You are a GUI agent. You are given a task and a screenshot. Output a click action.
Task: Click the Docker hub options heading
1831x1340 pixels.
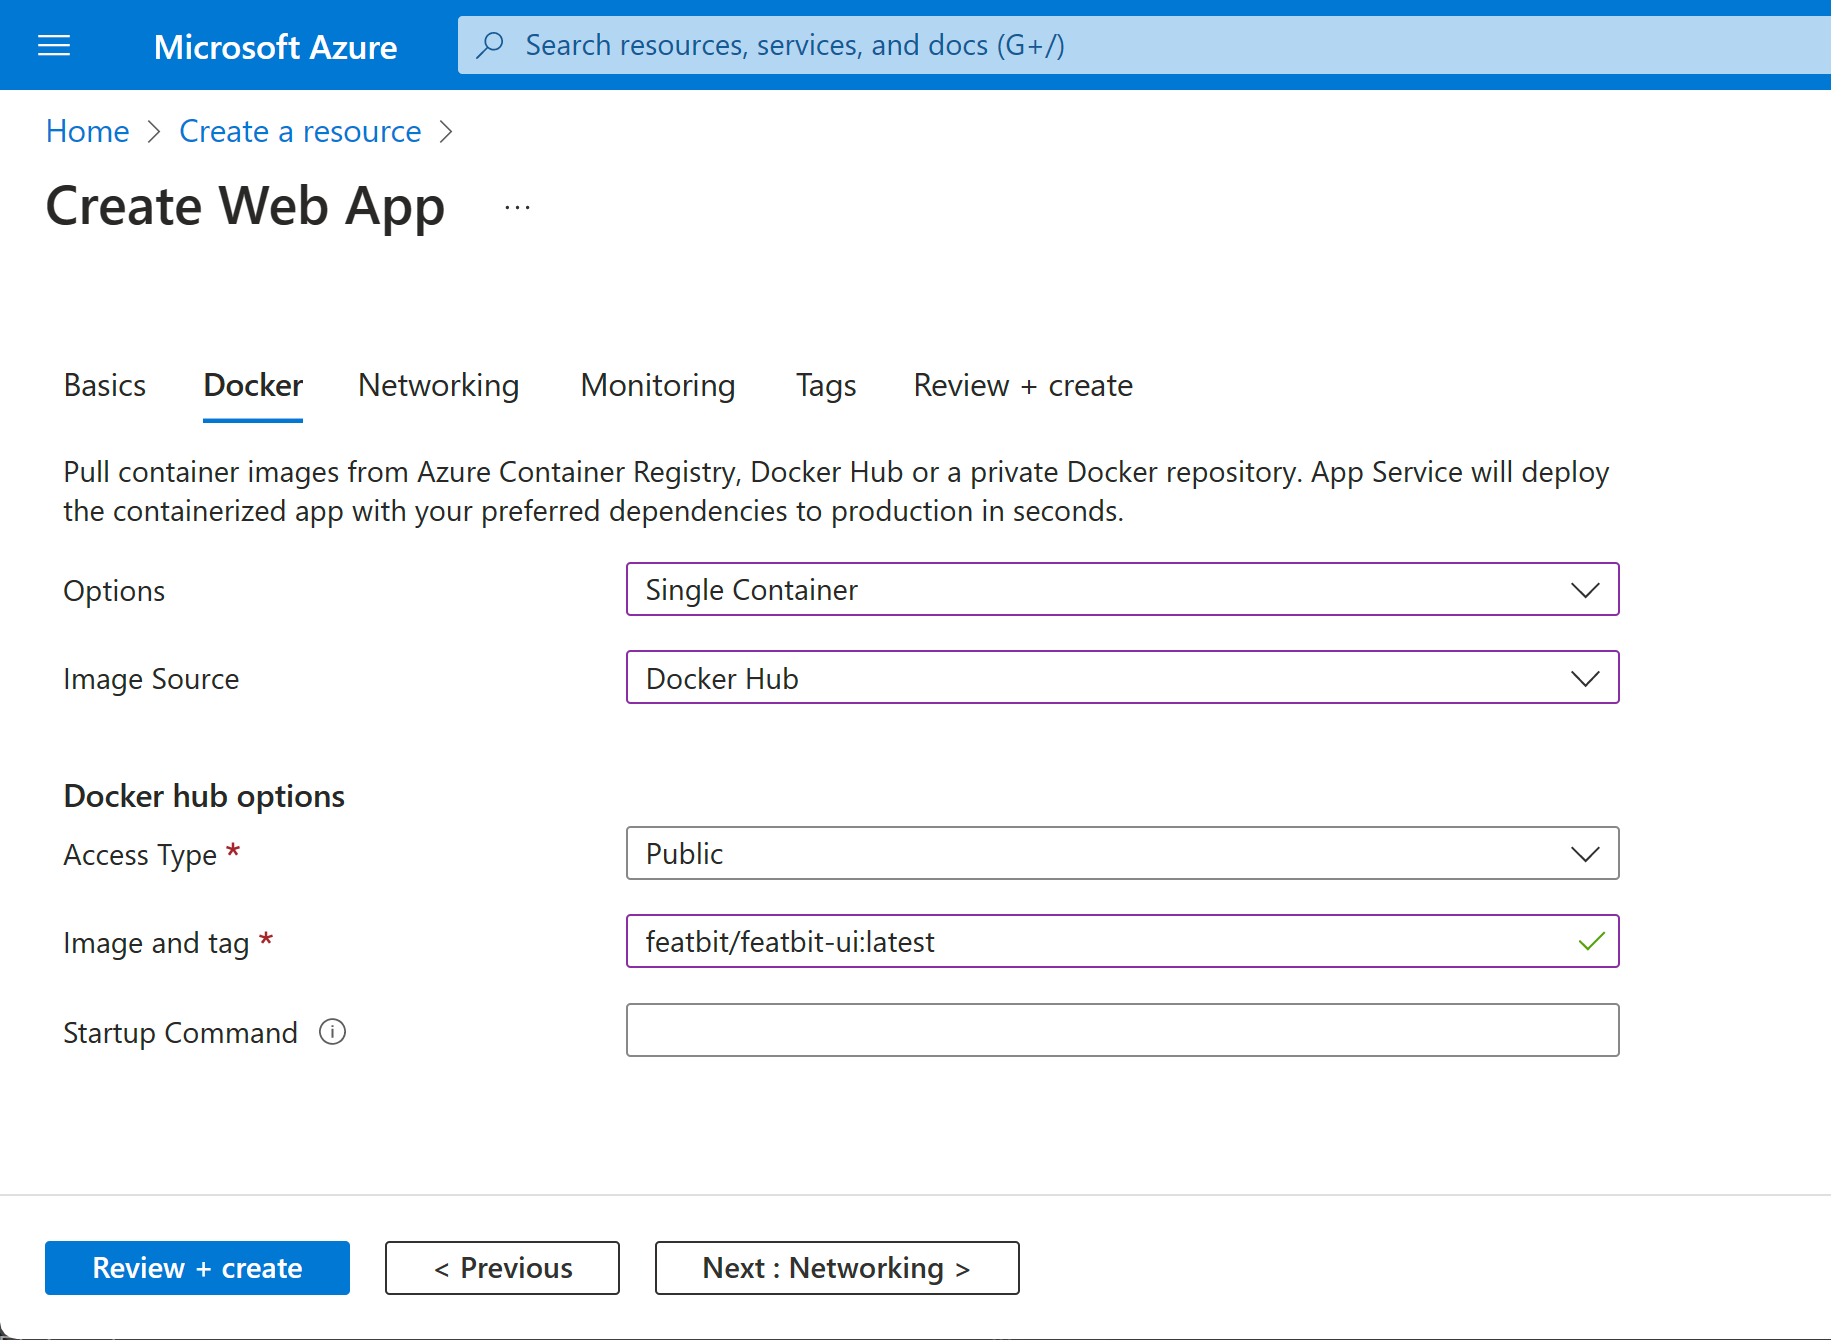pos(204,796)
